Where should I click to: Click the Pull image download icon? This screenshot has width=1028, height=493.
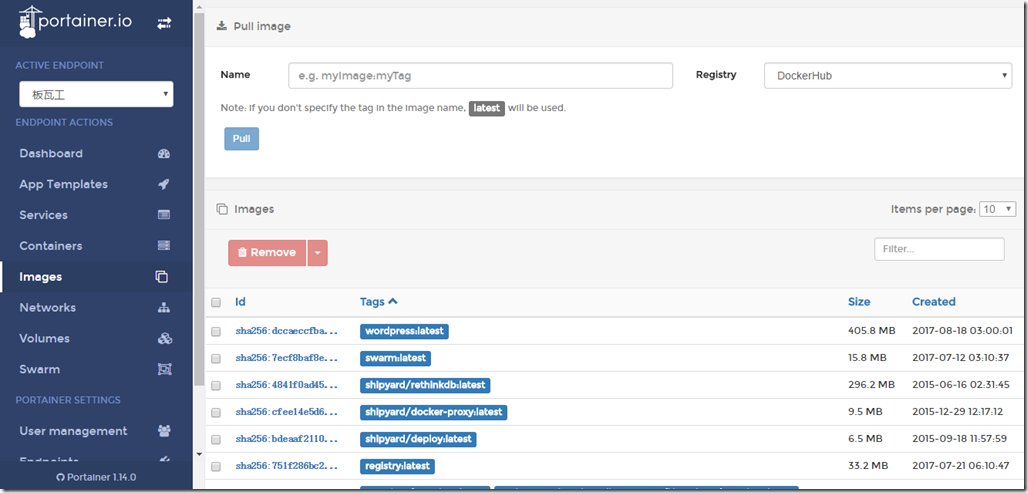coord(222,26)
